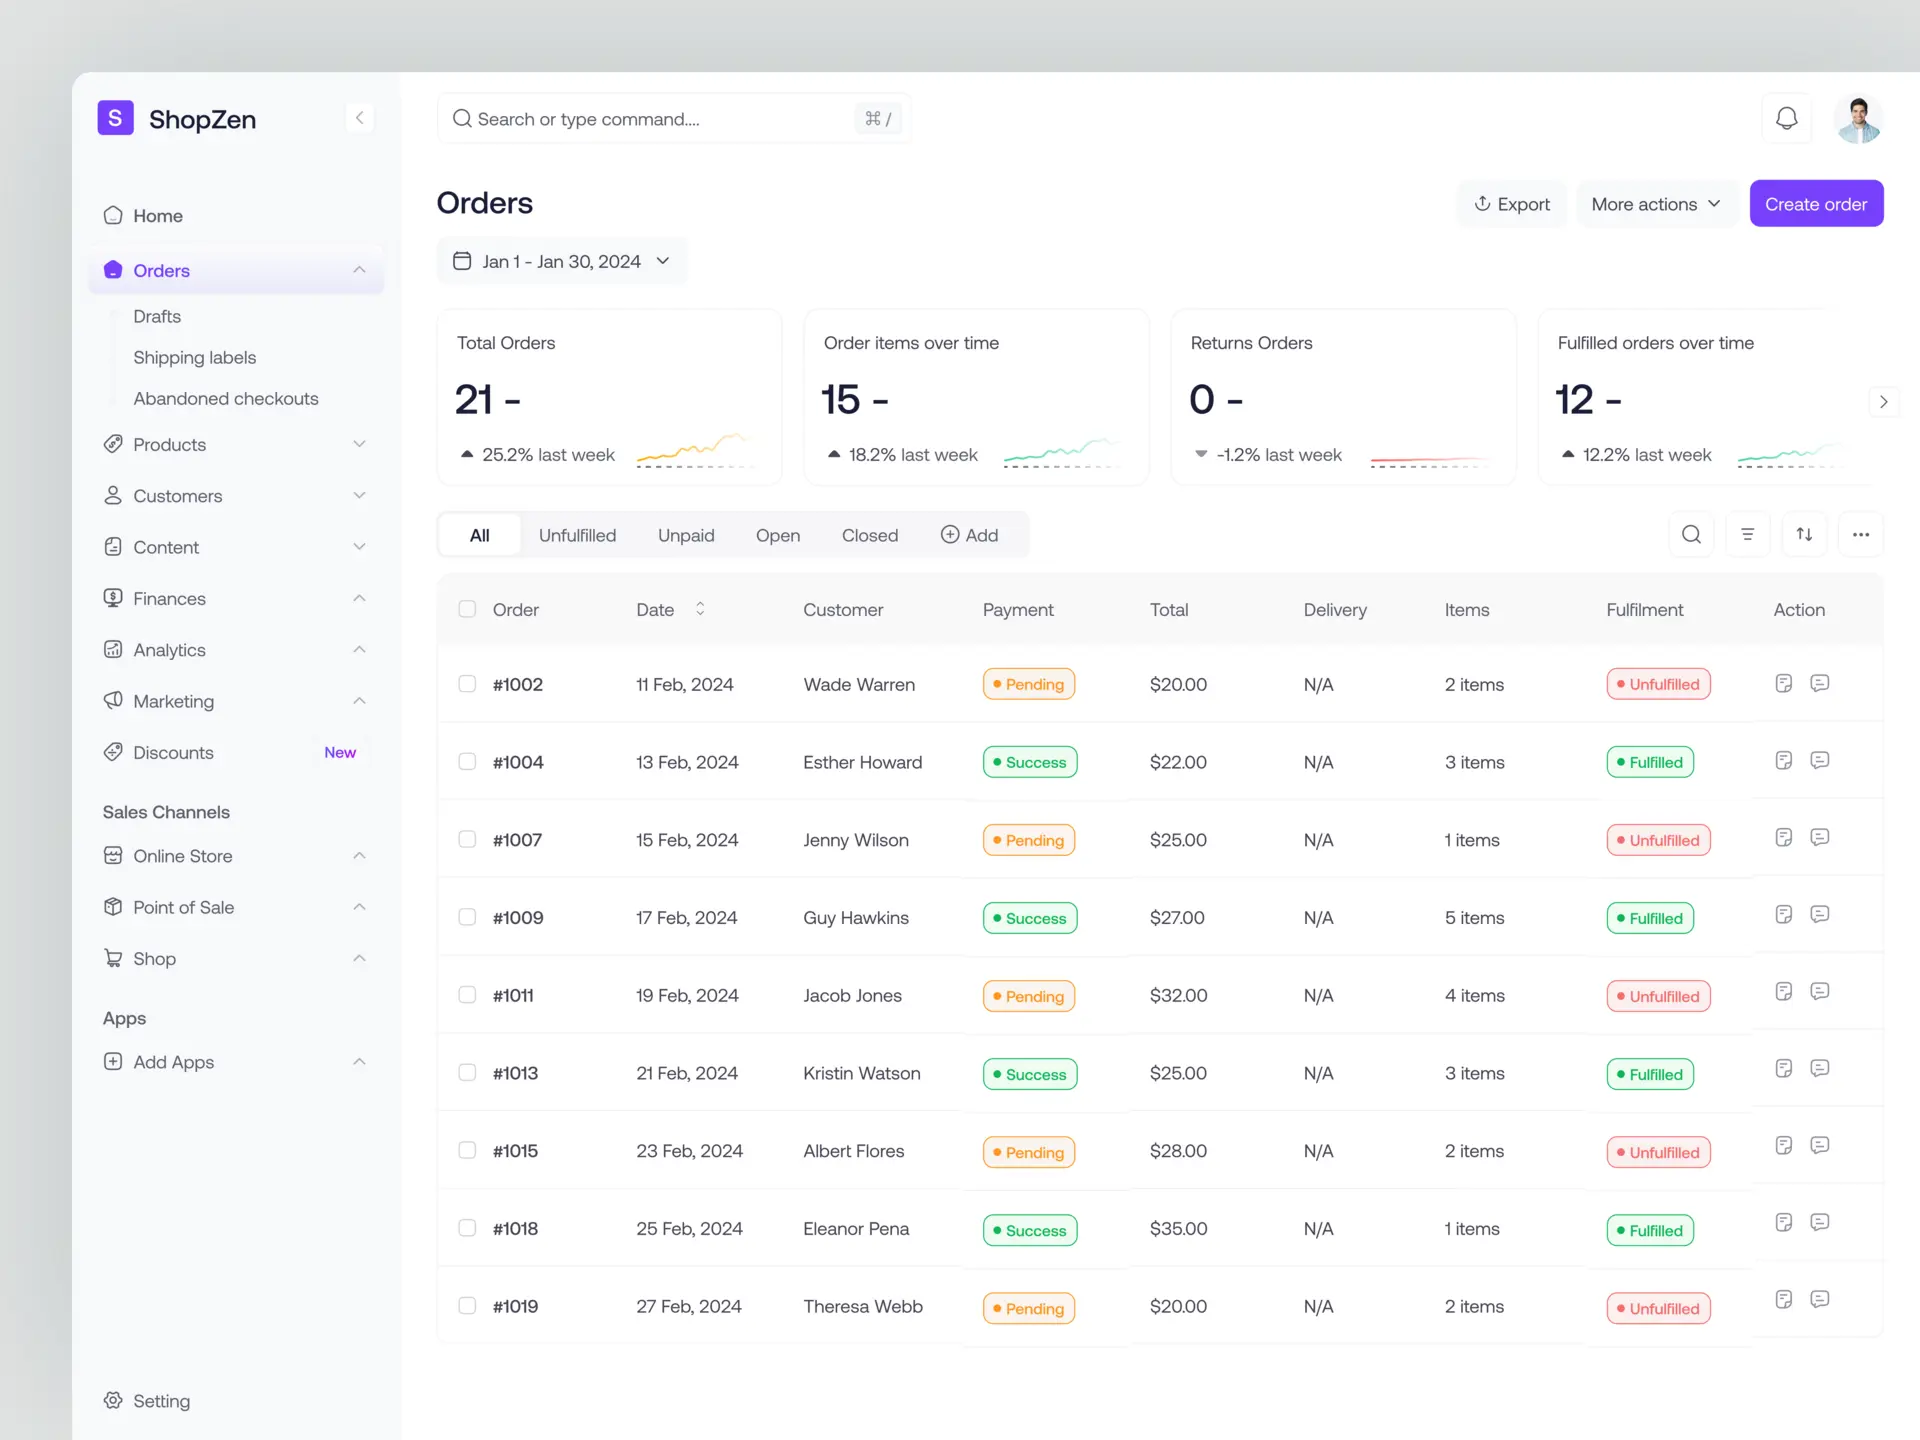Open Abandoned checkouts in sidebar

(226, 399)
